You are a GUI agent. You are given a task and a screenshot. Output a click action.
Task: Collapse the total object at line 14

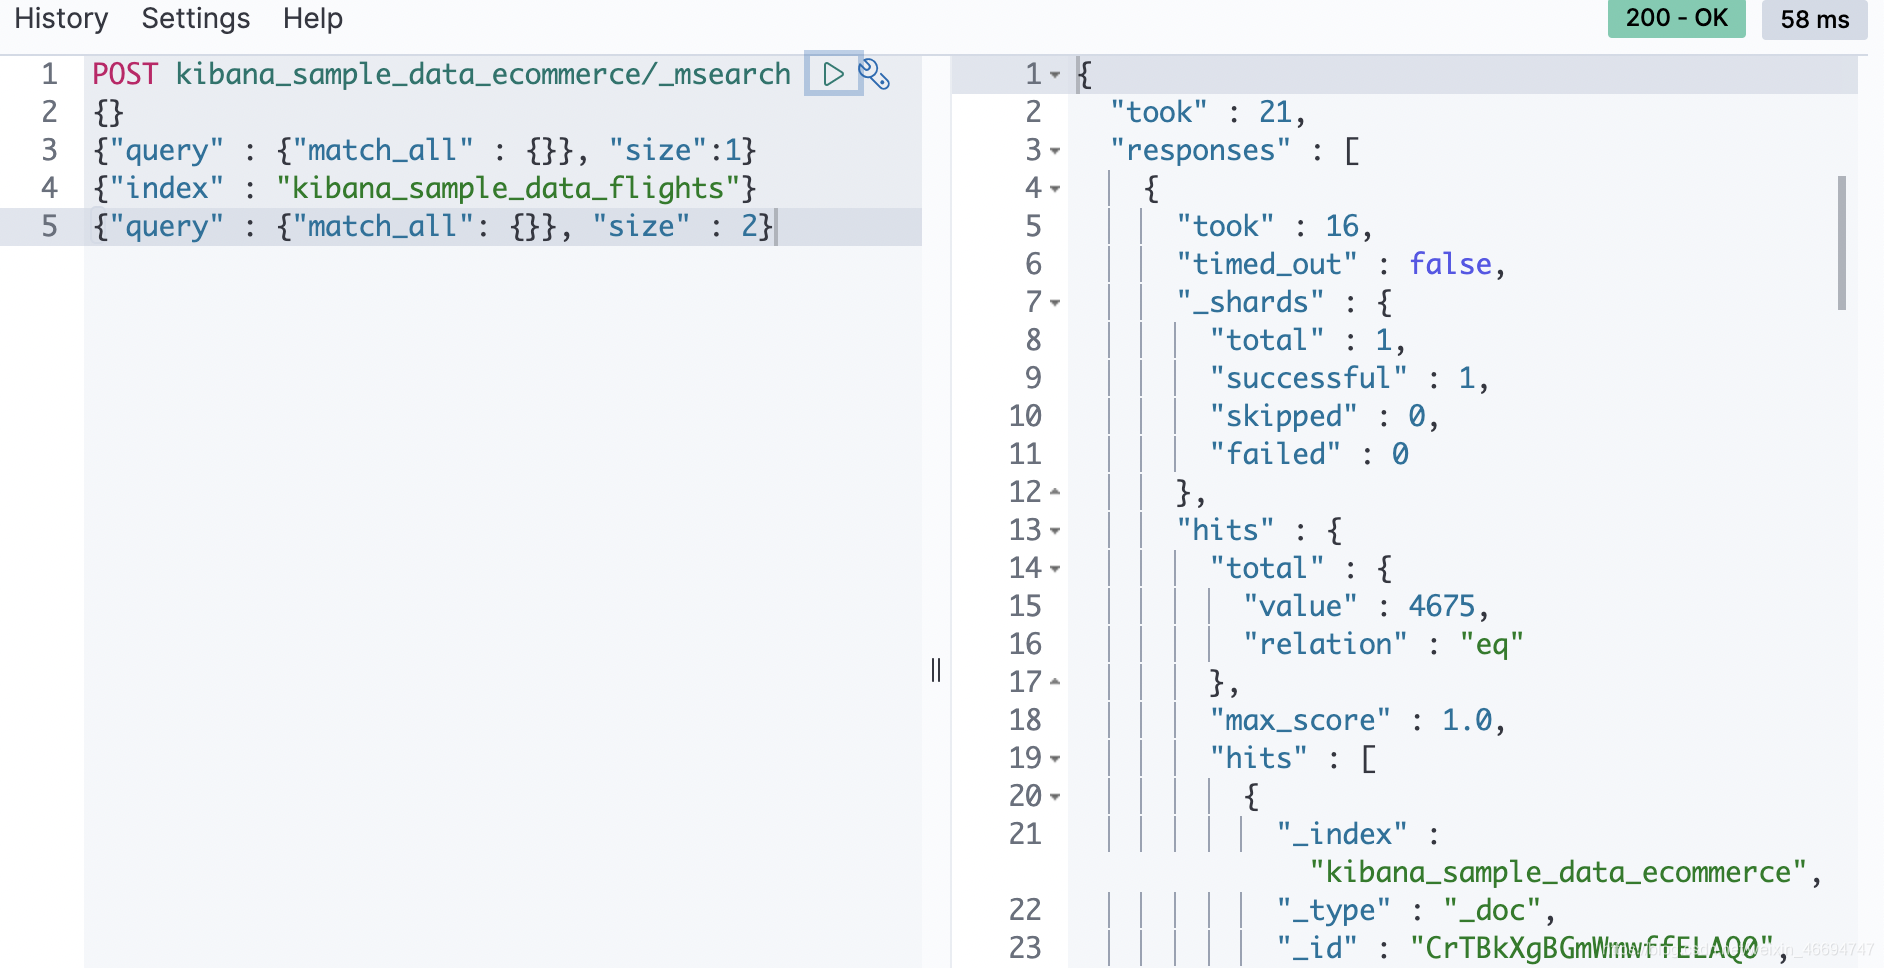pyautogui.click(x=1055, y=569)
